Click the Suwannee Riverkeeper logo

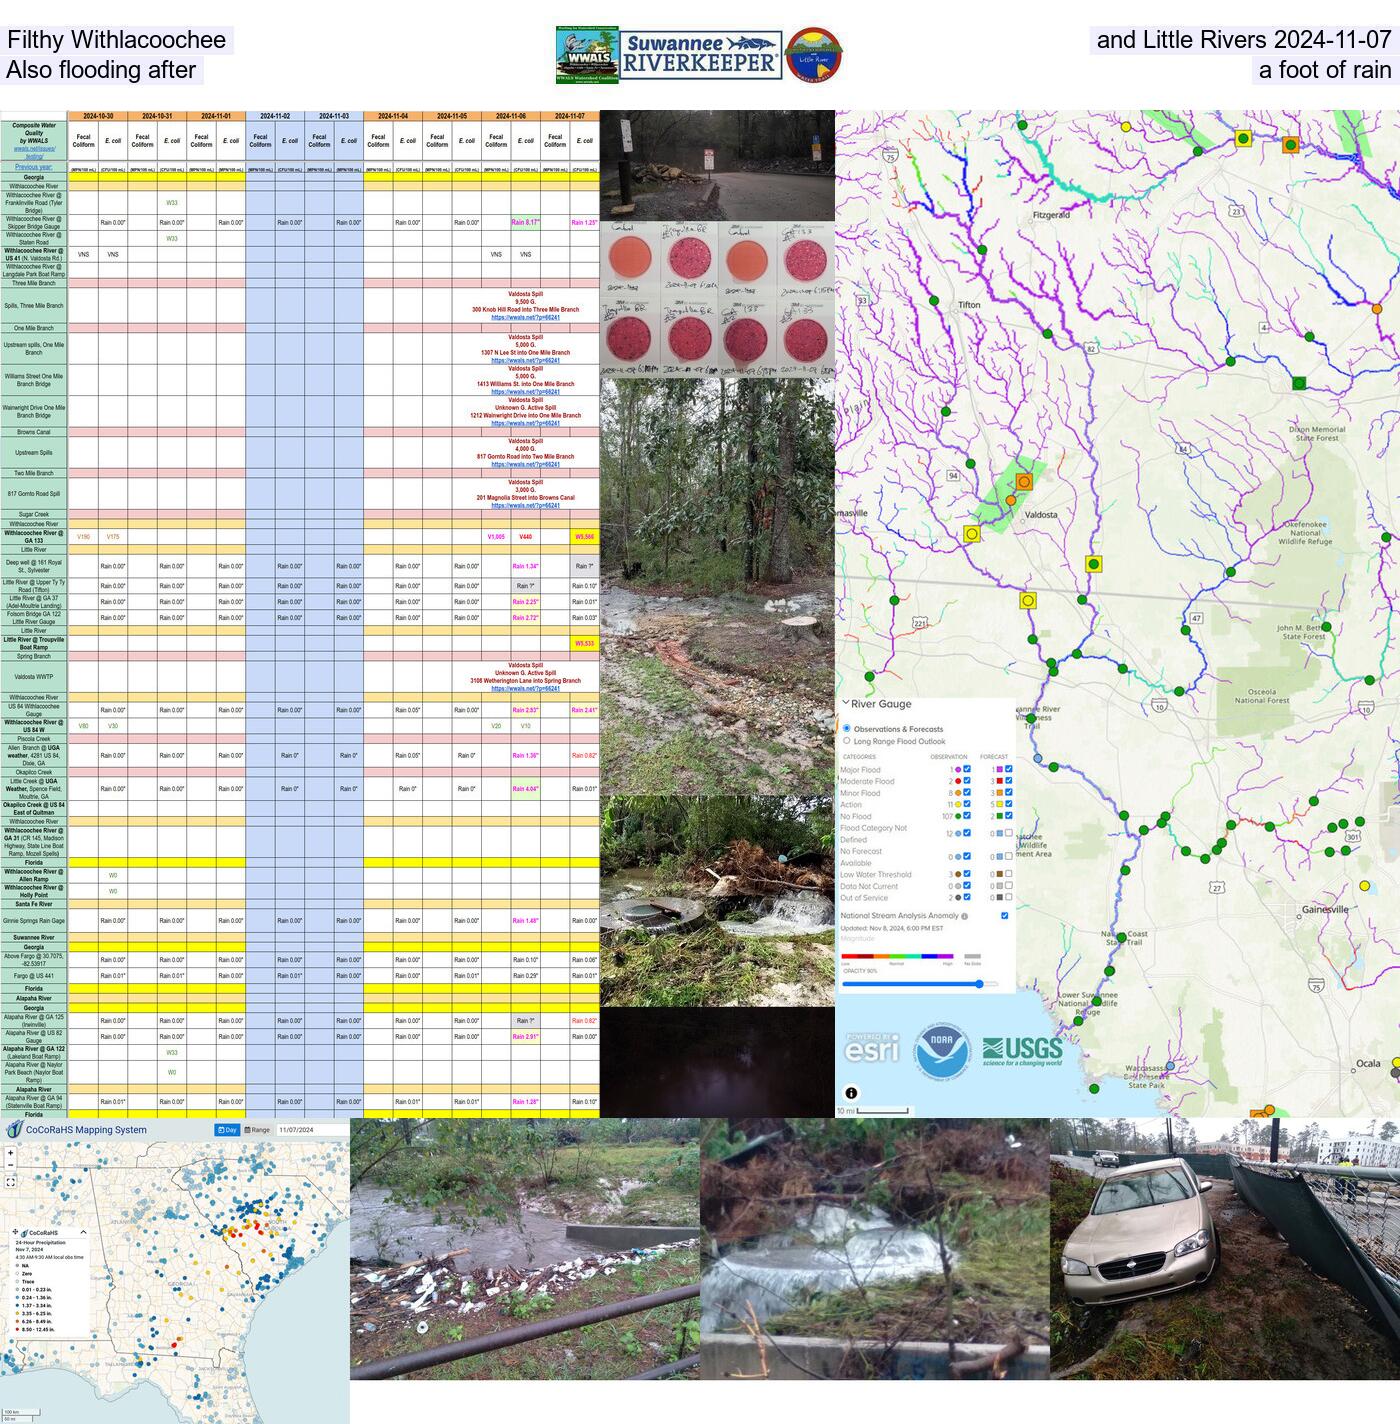(701, 55)
